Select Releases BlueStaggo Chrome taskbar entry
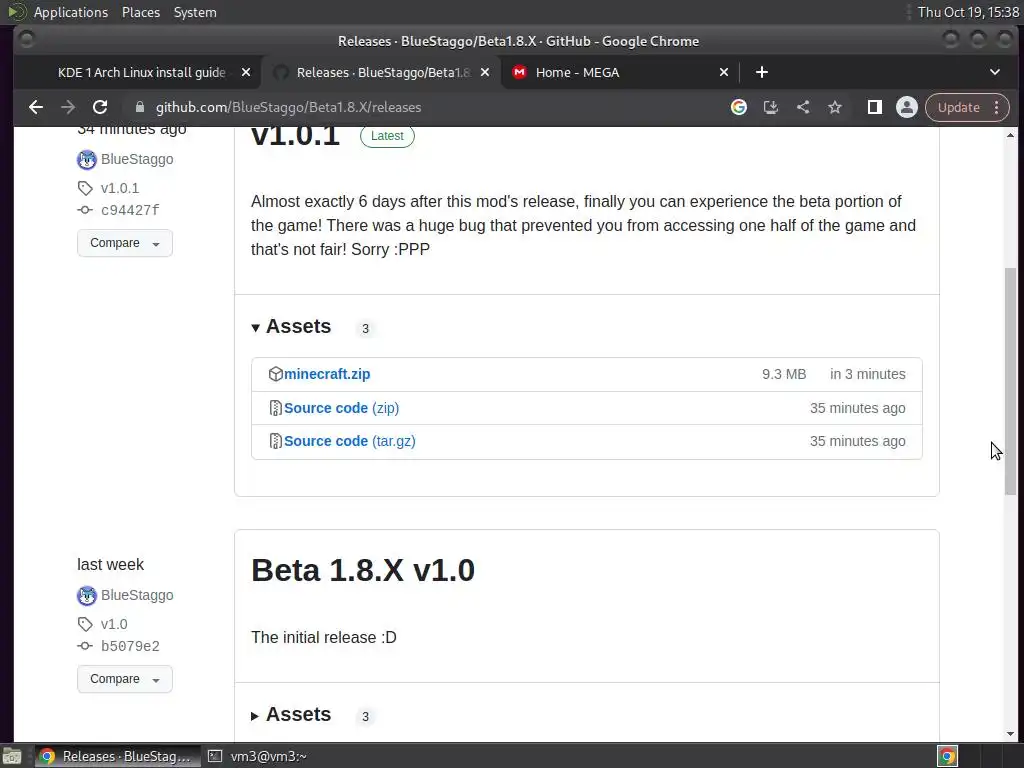The image size is (1024, 768). 117,756
